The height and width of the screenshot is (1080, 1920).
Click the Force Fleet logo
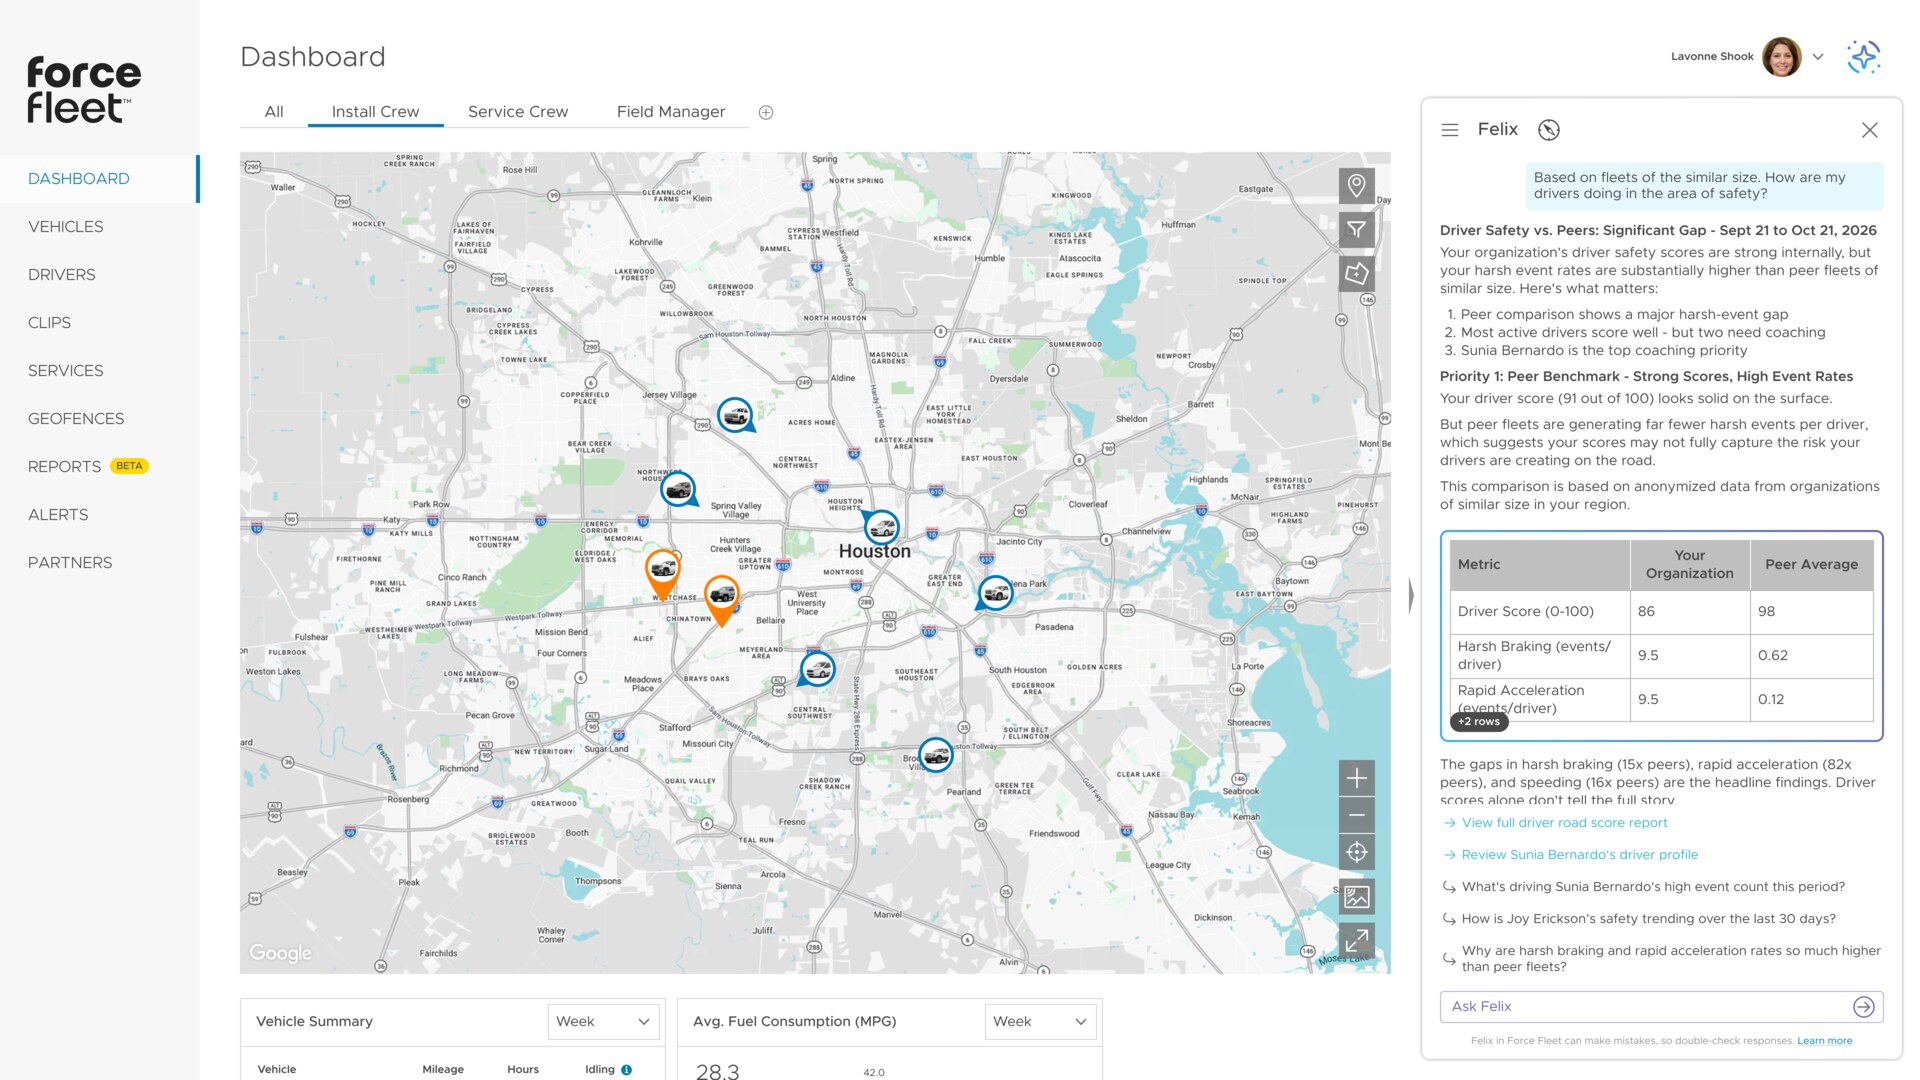(84, 90)
